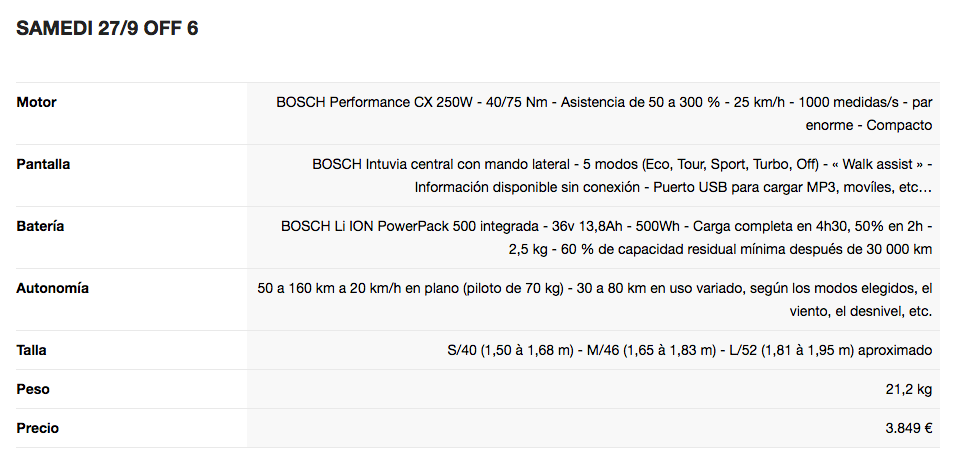Click the 'Información disponible sin conexión' line
The image size is (954, 456).
pos(673,187)
